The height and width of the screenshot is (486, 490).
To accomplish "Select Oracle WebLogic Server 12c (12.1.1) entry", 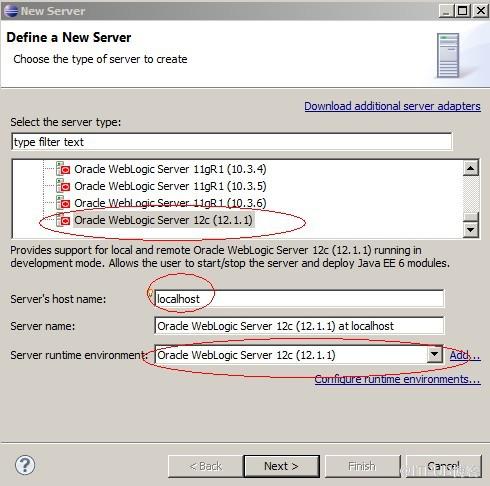I will [x=164, y=220].
